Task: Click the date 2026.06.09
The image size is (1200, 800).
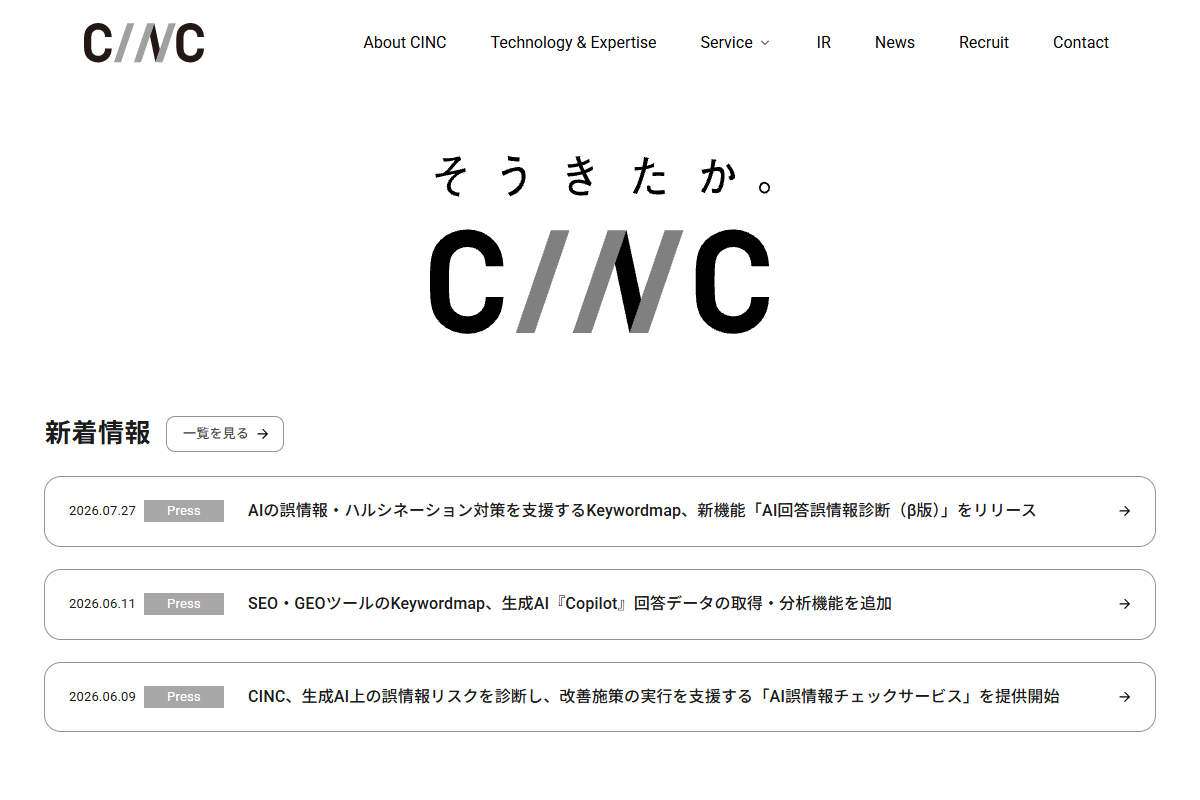Action: pyautogui.click(x=102, y=697)
